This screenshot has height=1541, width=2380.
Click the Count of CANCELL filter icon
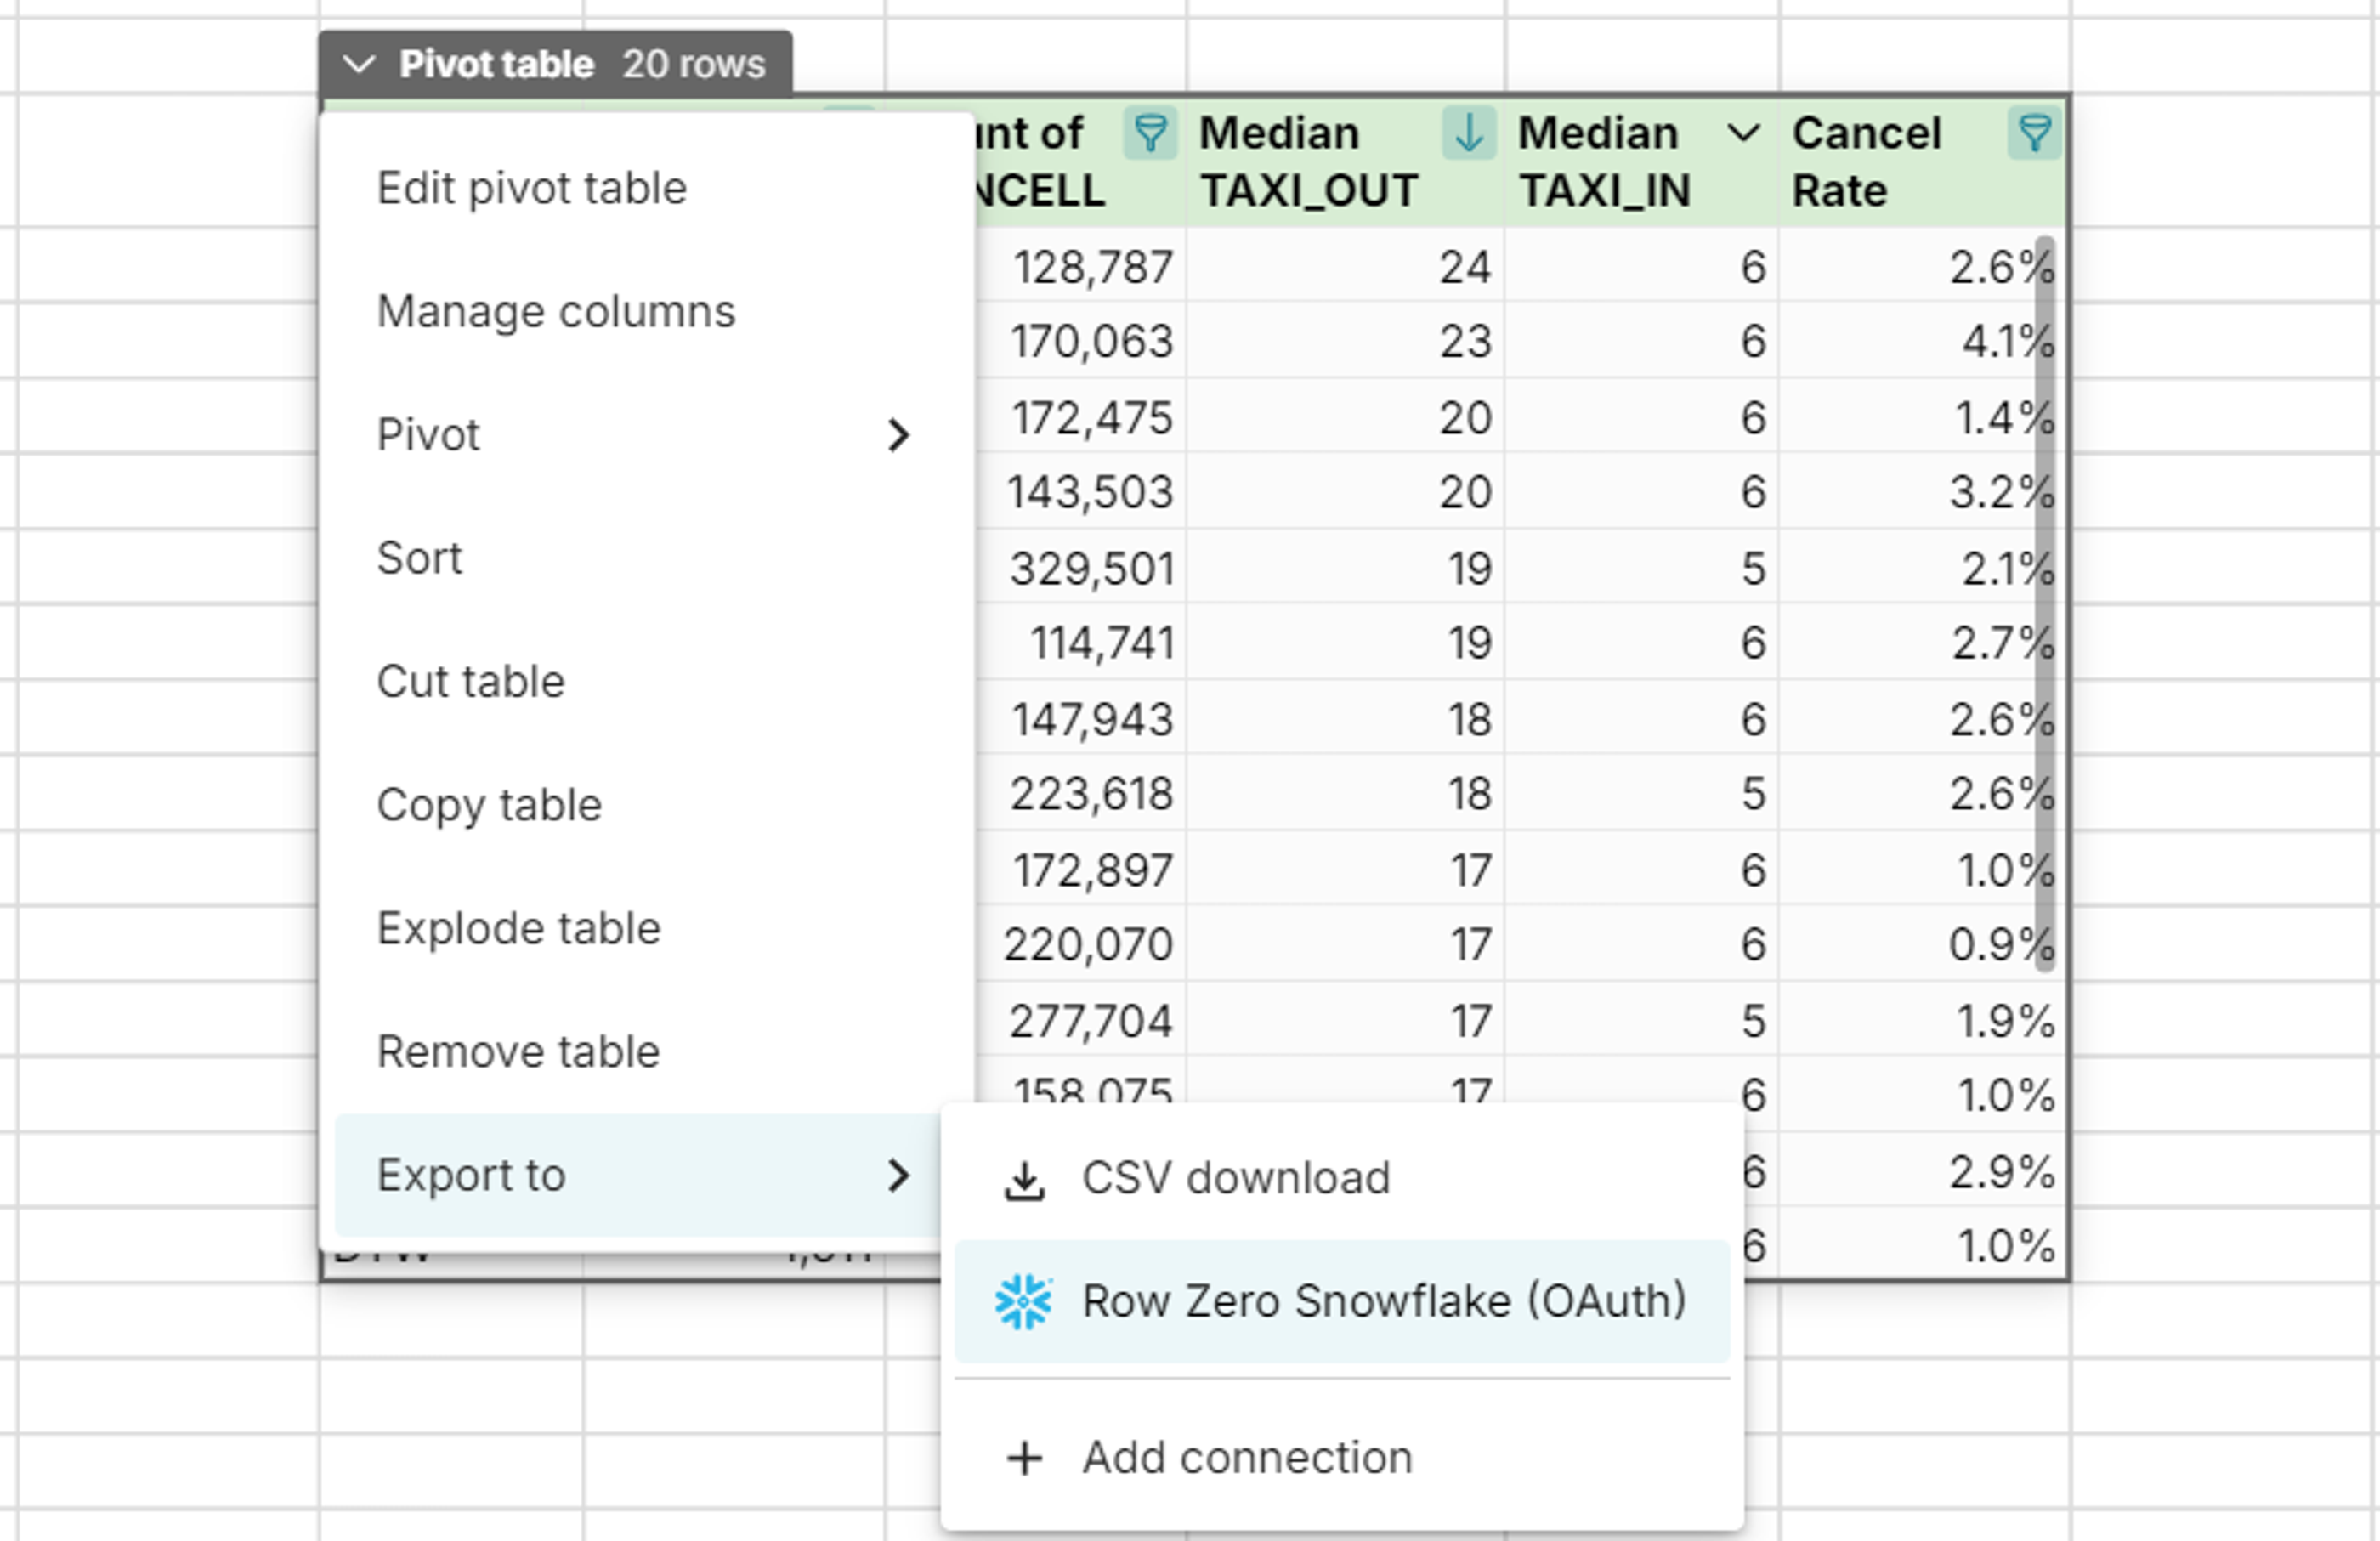(1150, 133)
